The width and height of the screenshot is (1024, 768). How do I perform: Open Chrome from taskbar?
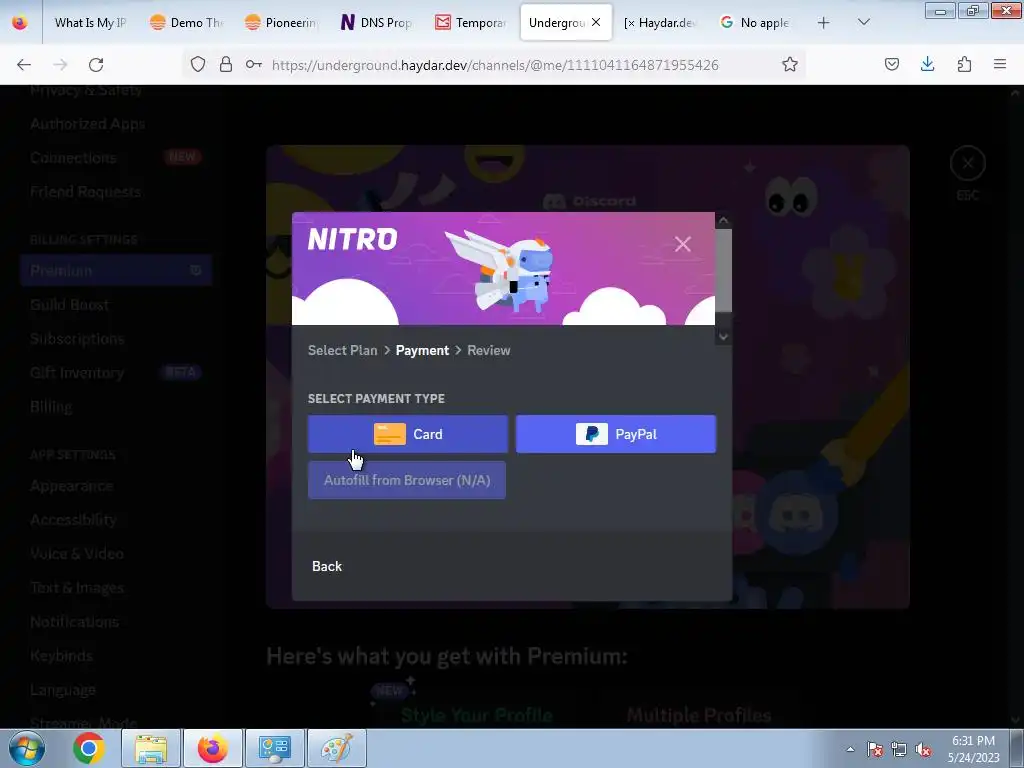89,748
